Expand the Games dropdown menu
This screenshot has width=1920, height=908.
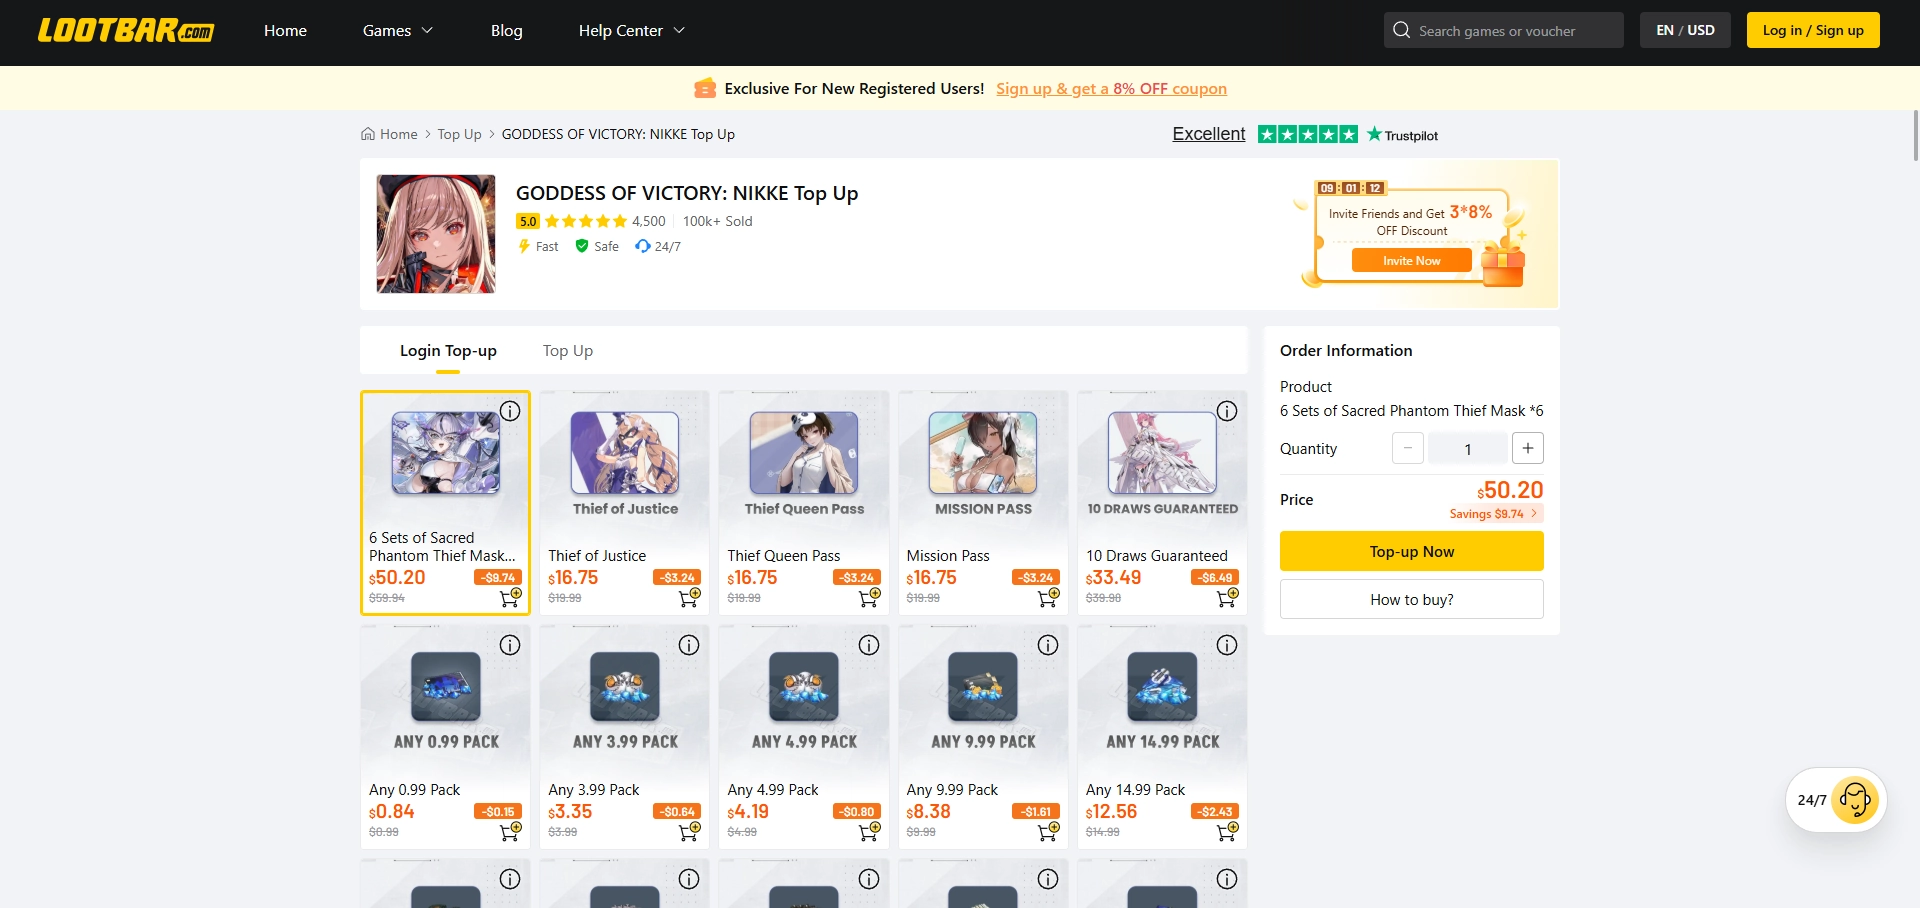(398, 31)
